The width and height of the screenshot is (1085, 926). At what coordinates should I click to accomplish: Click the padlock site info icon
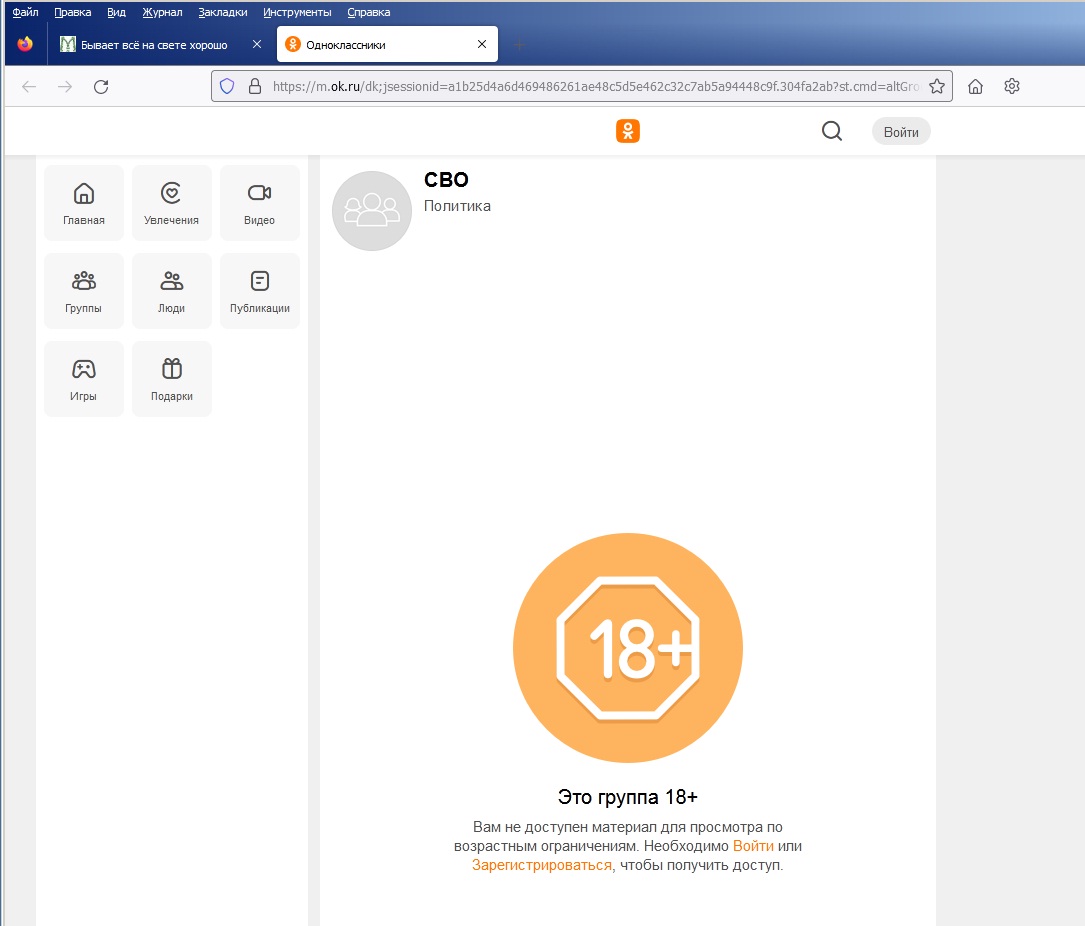click(x=255, y=87)
